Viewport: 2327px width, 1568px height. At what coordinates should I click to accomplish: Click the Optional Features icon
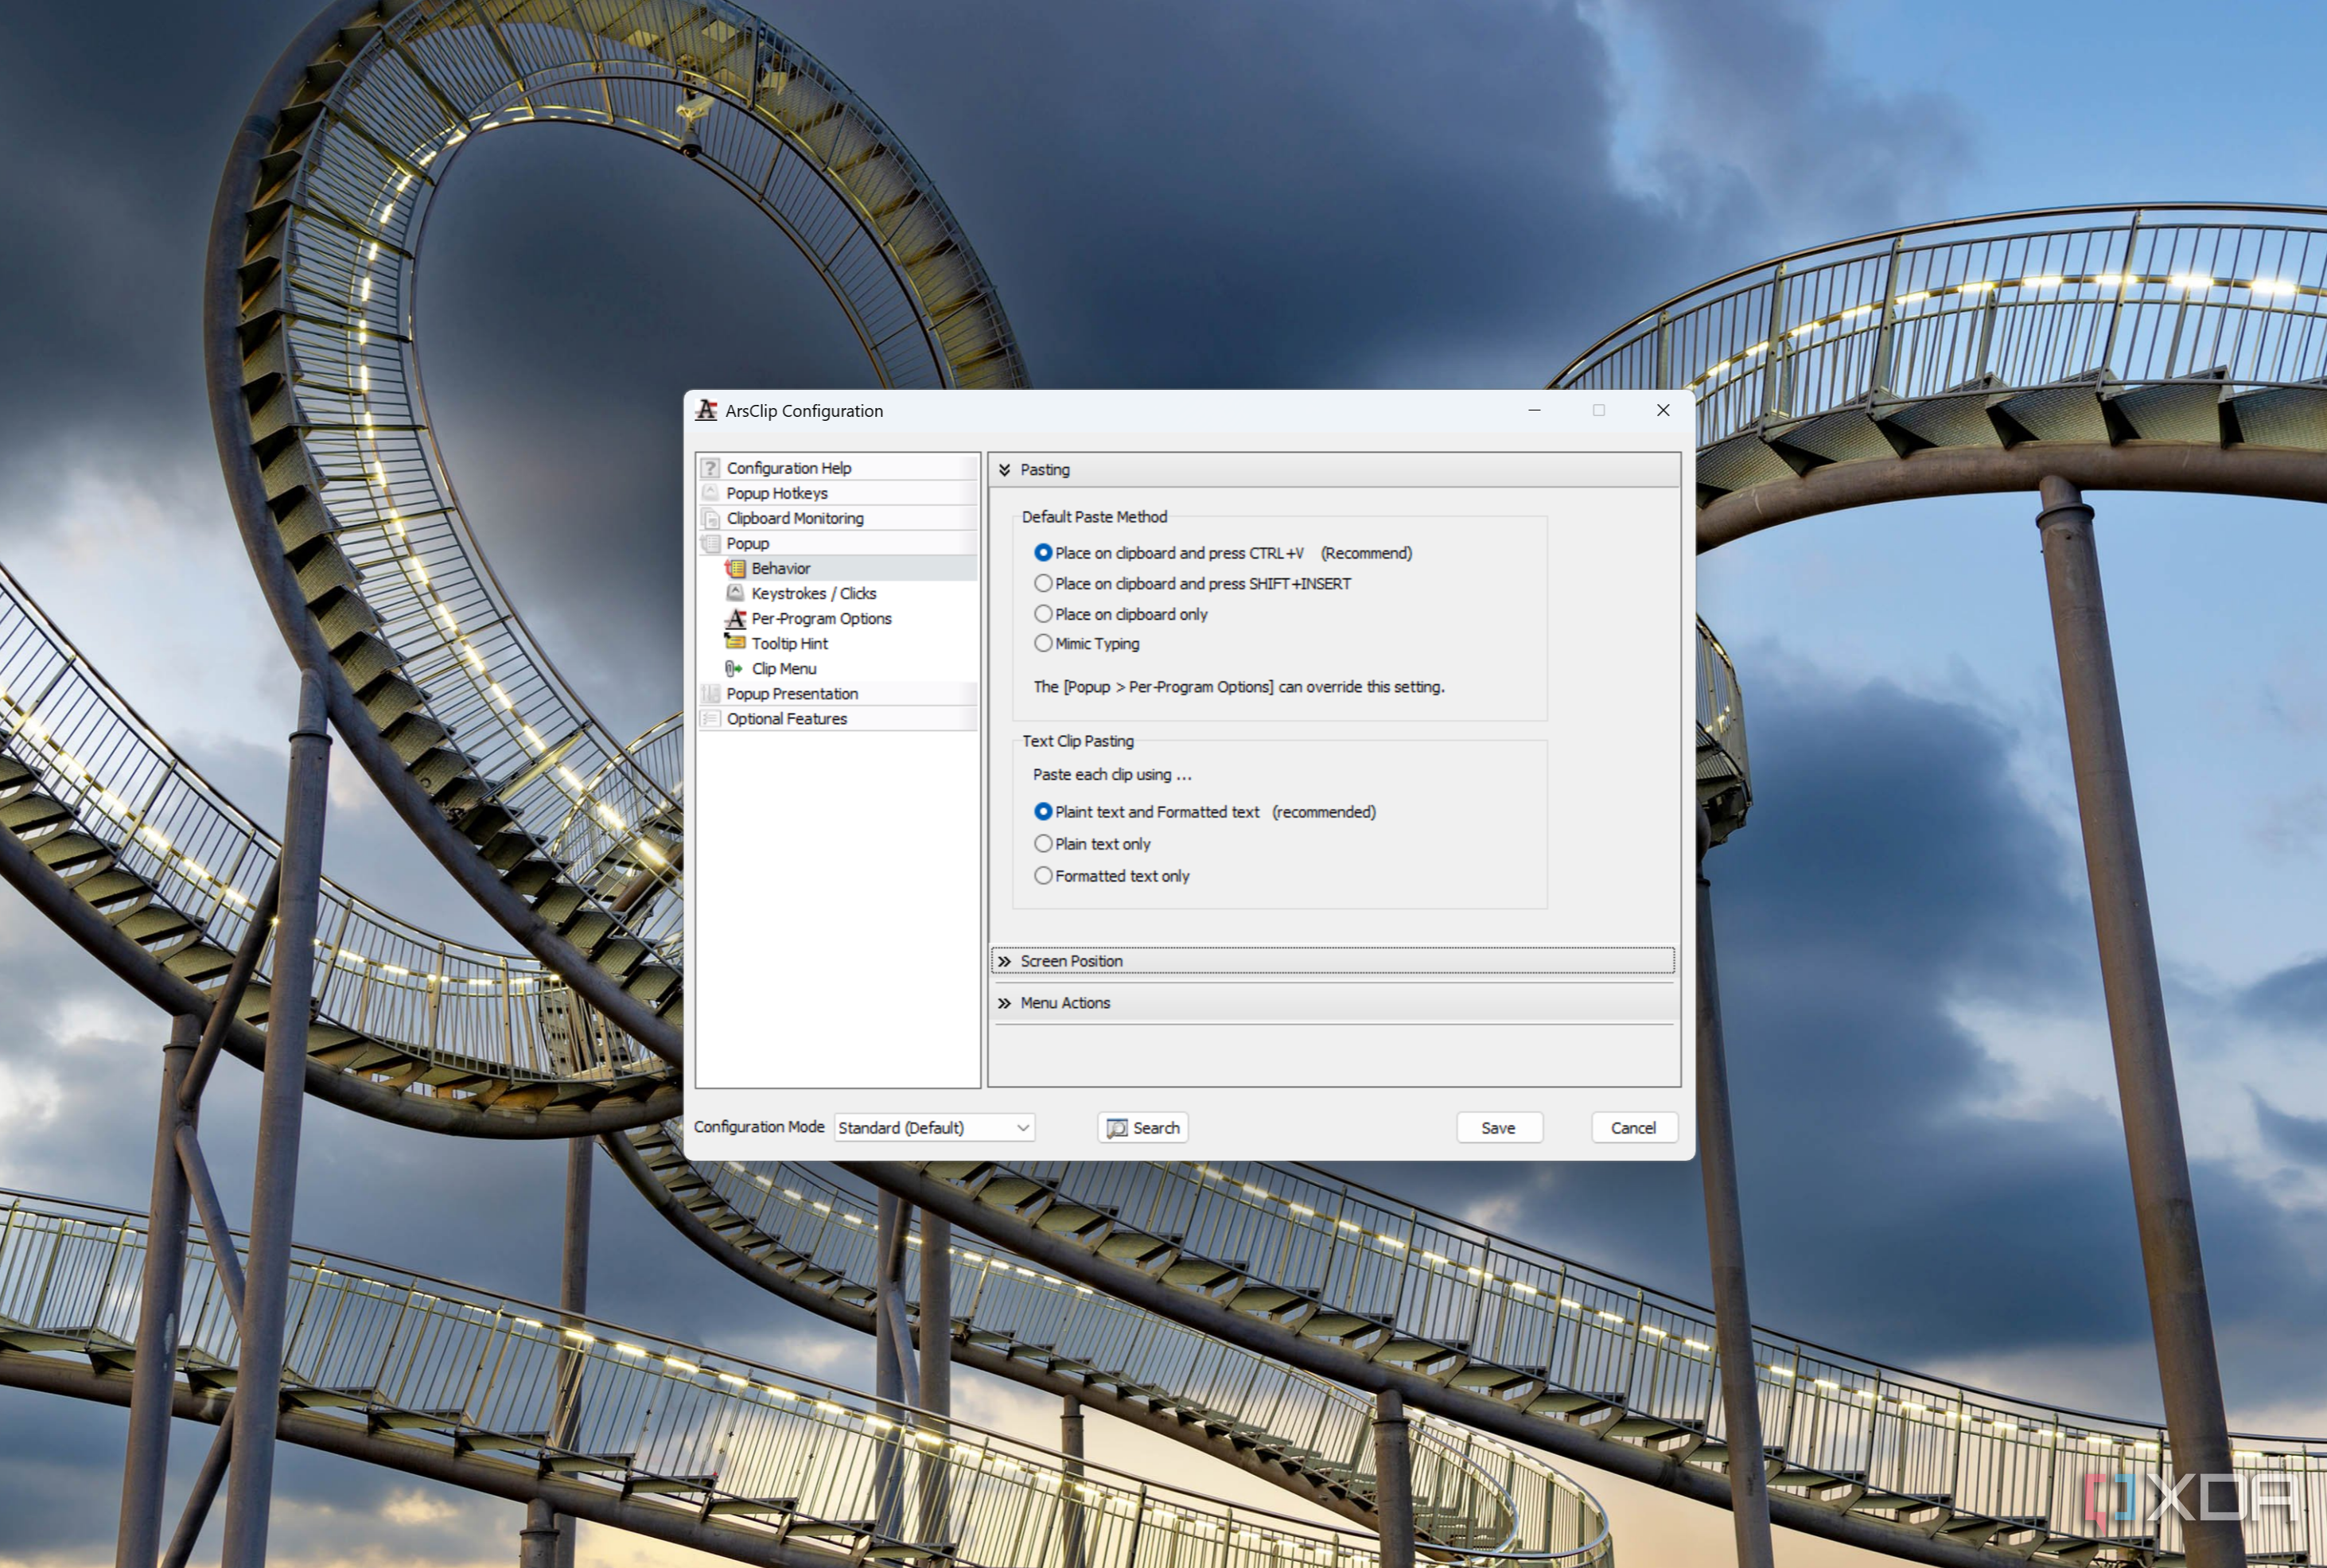[x=710, y=718]
